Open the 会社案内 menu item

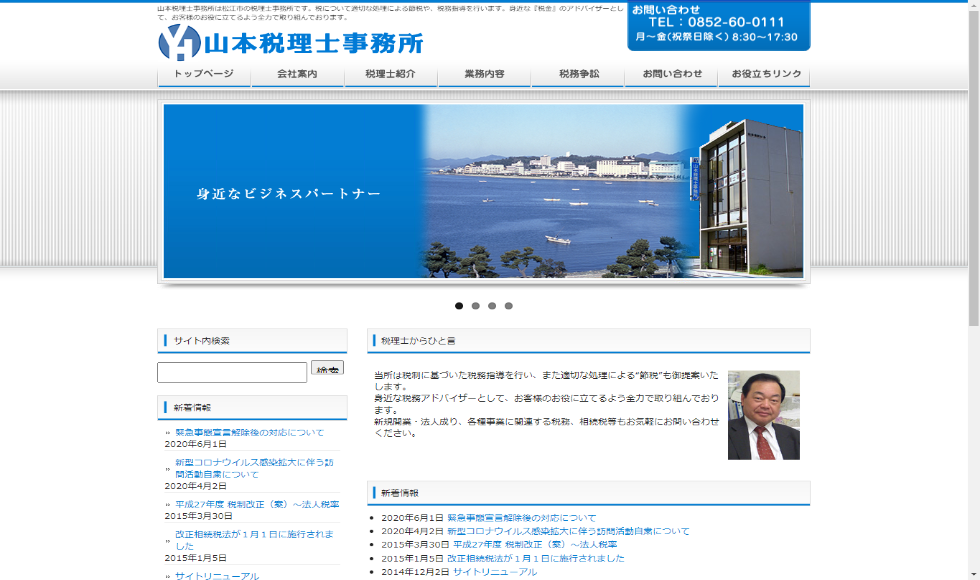coord(297,75)
